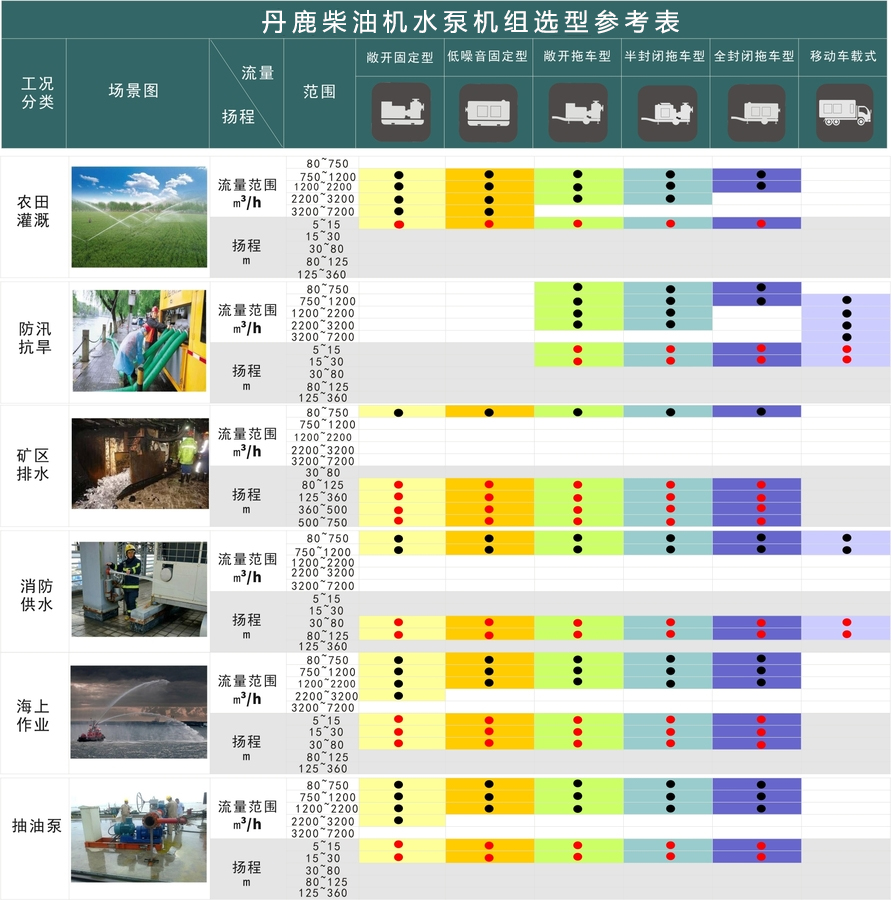The width and height of the screenshot is (891, 900).
Task: Click the 流量 label in the header
Action: (258, 73)
